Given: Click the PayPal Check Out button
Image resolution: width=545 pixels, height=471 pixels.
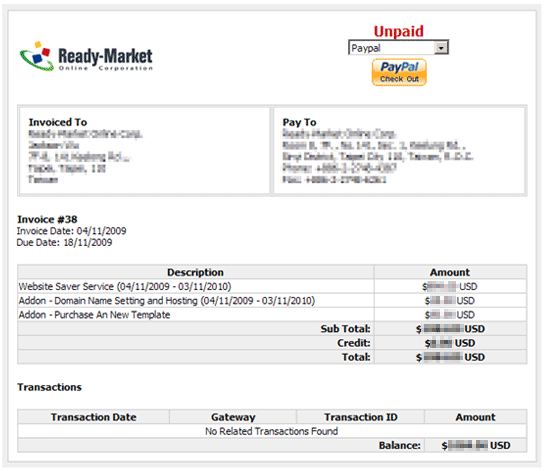Looking at the screenshot, I should 399,72.
